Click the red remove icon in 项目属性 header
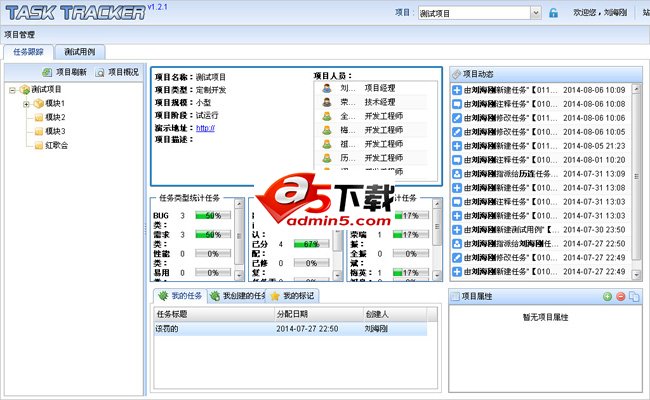The width and height of the screenshot is (650, 400). [621, 296]
